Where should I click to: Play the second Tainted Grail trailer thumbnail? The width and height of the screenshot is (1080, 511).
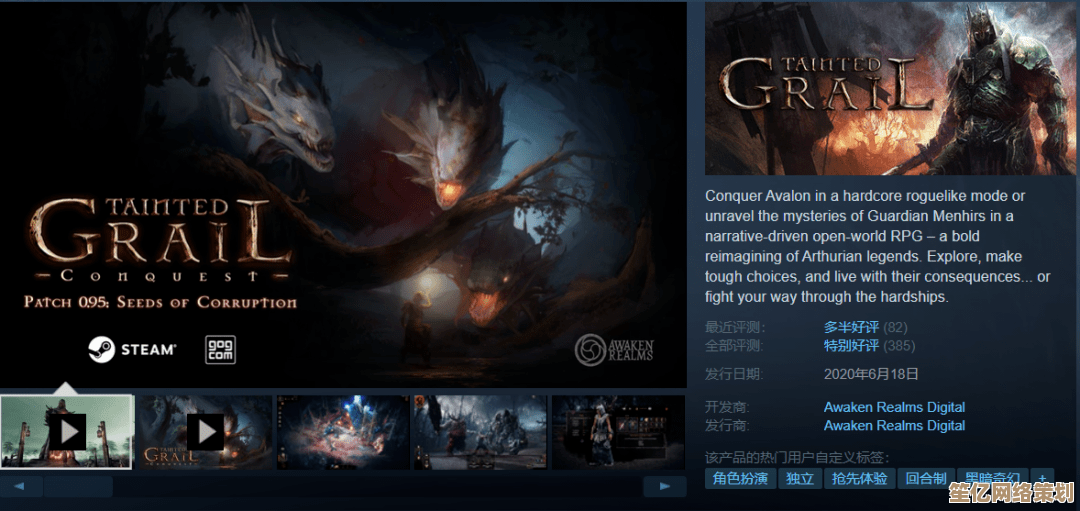pyautogui.click(x=205, y=432)
